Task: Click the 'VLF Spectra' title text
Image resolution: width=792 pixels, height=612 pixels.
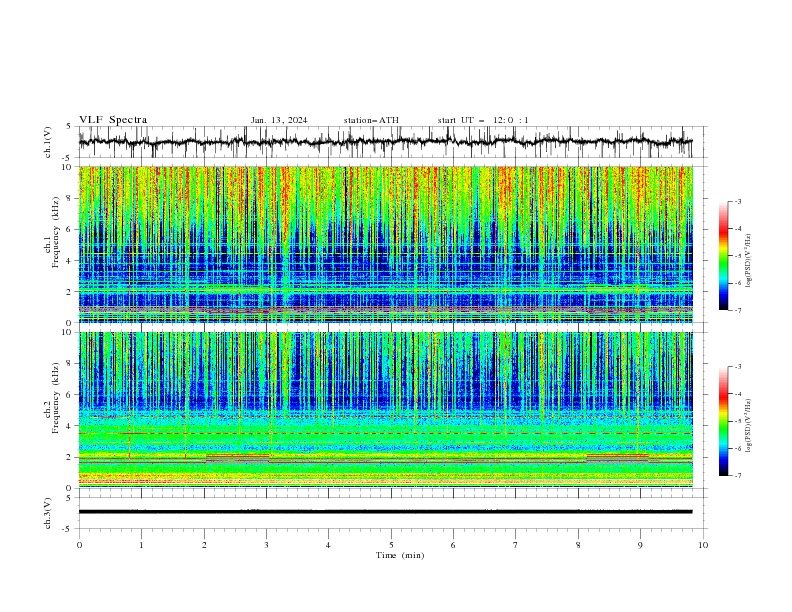Action: tap(113, 120)
